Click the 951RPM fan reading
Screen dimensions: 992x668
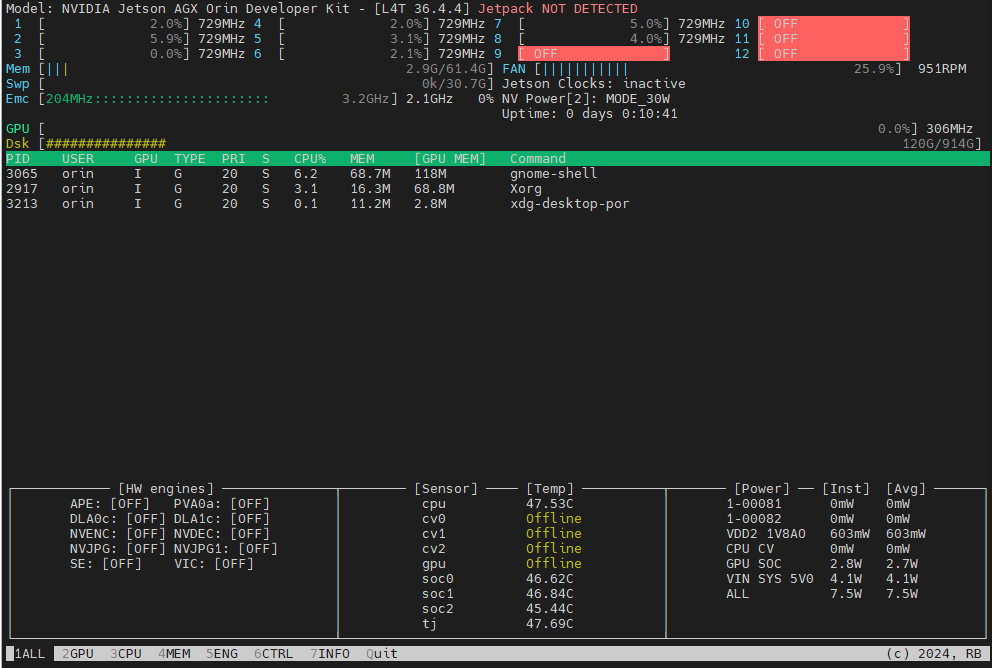(942, 69)
